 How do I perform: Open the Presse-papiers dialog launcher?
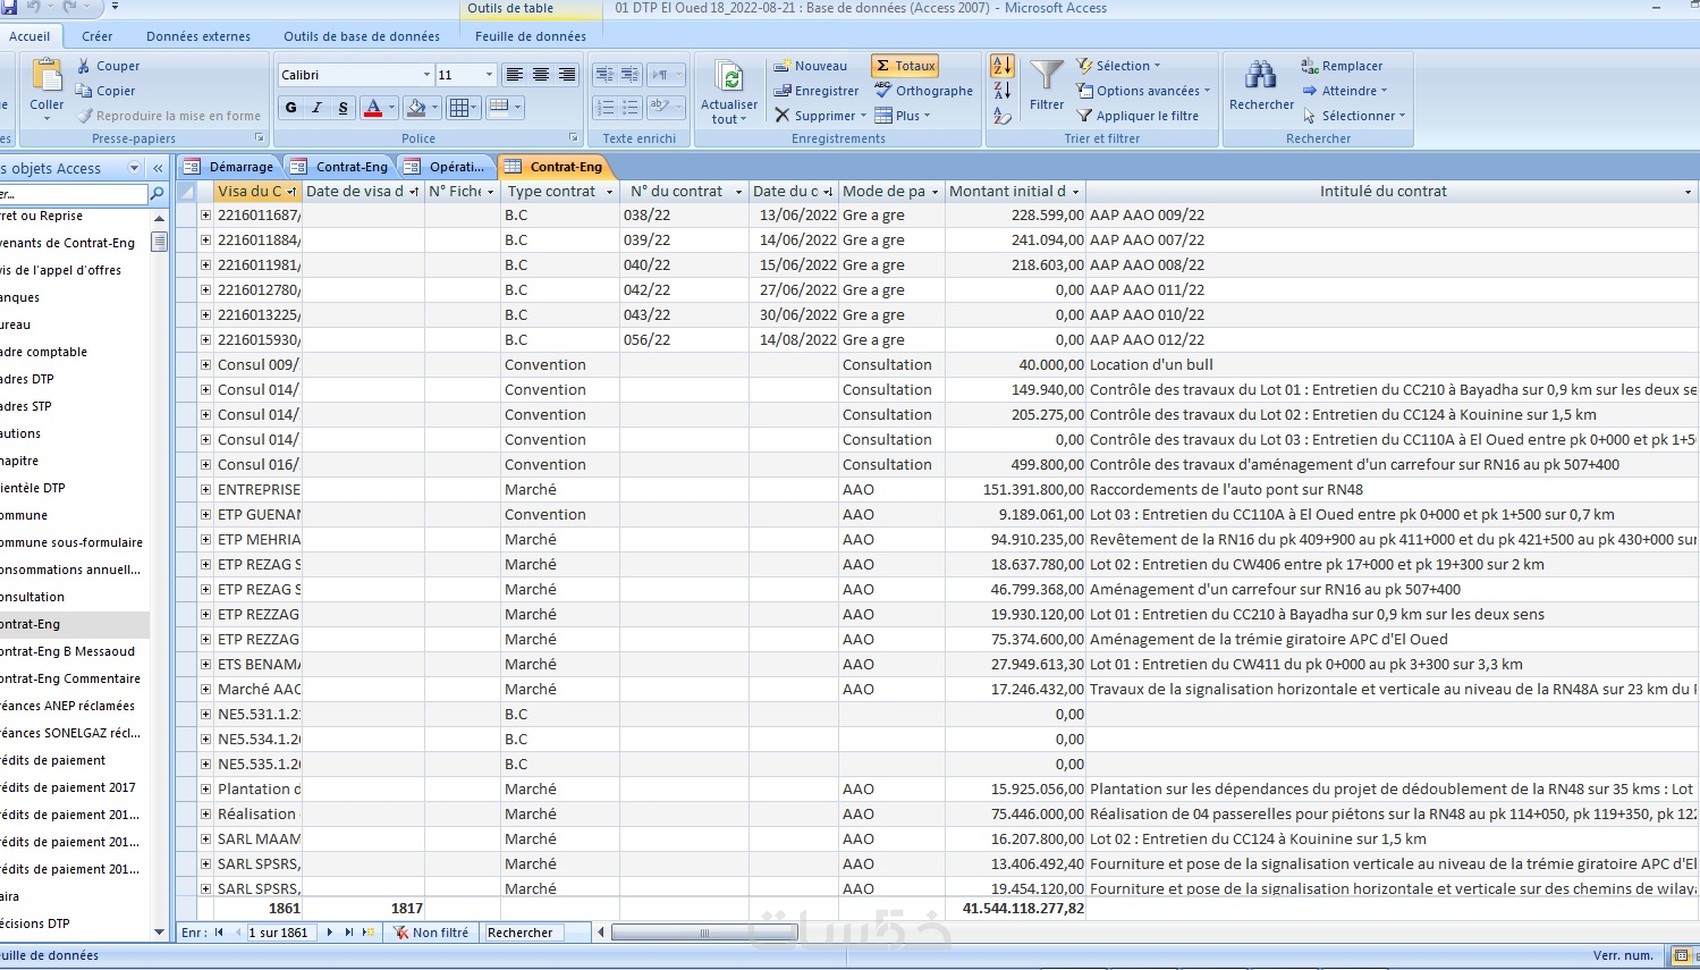(x=259, y=138)
